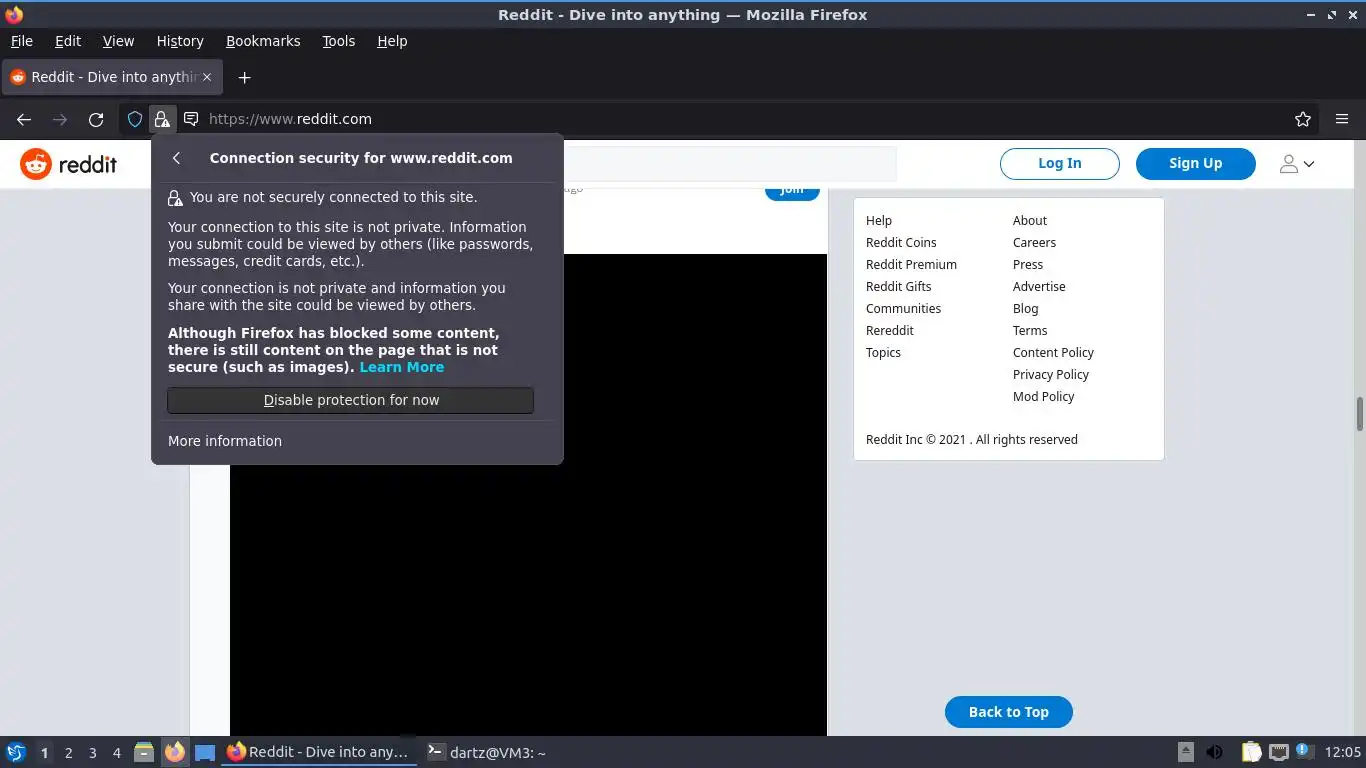Open the Reddit Coins link
This screenshot has height=768, width=1366.
pos(901,243)
